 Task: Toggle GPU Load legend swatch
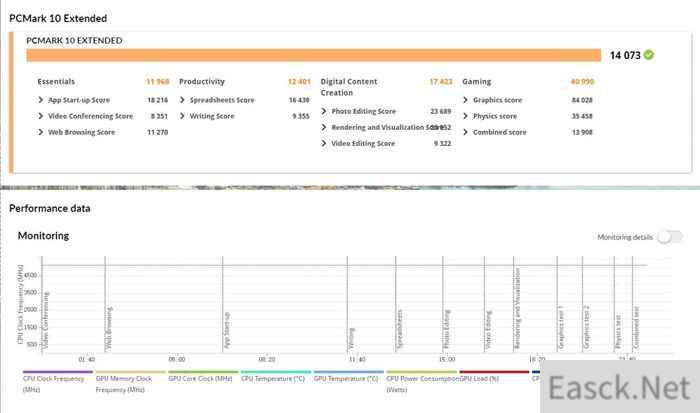coord(494,371)
